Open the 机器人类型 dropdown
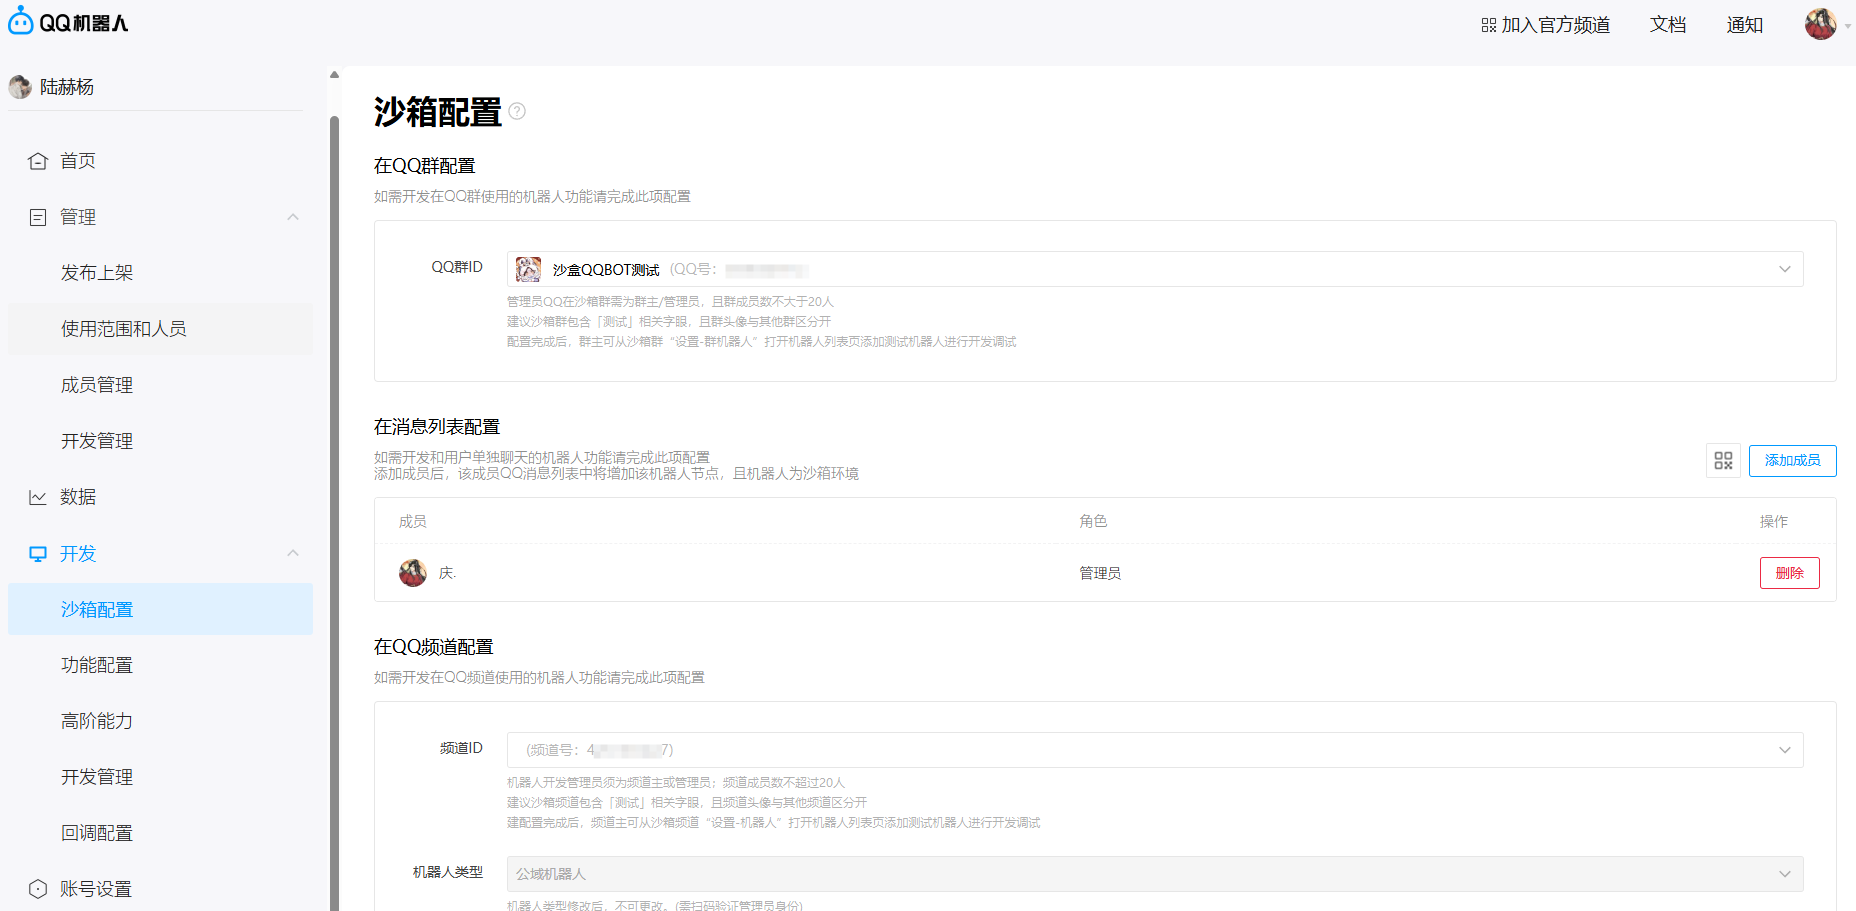1856x911 pixels. click(1784, 874)
